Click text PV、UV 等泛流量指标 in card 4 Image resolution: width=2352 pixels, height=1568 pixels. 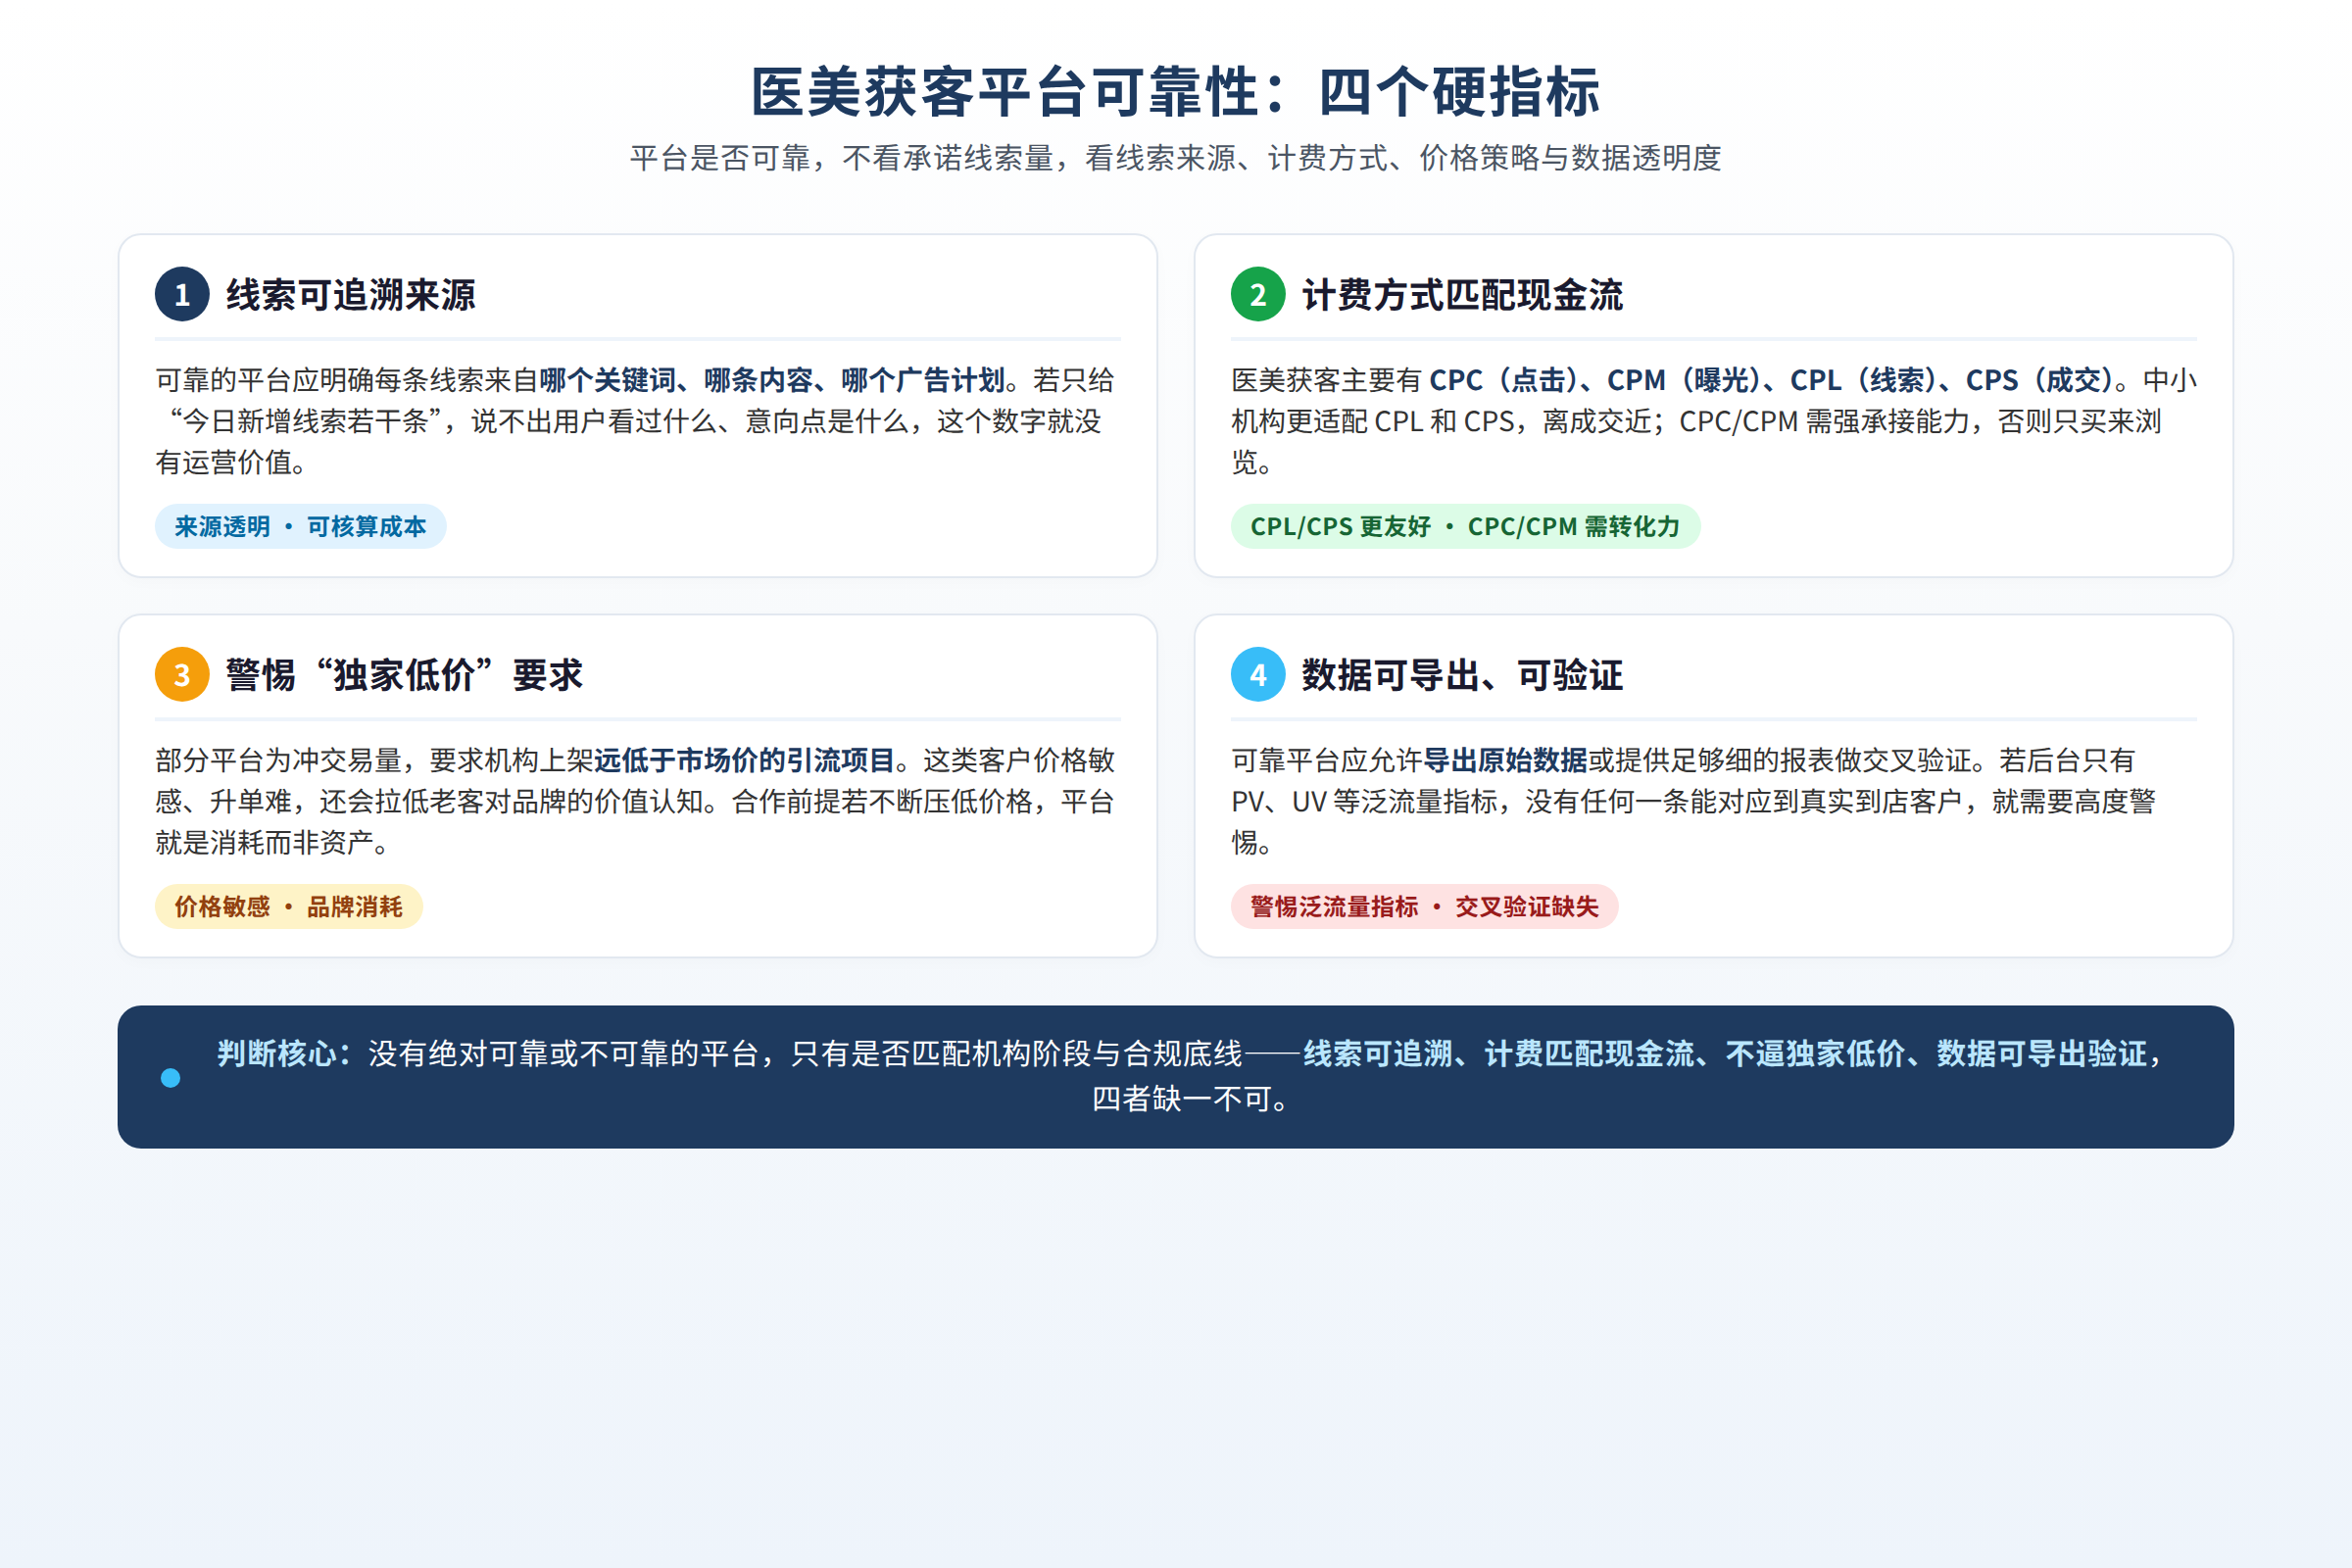click(x=1366, y=801)
